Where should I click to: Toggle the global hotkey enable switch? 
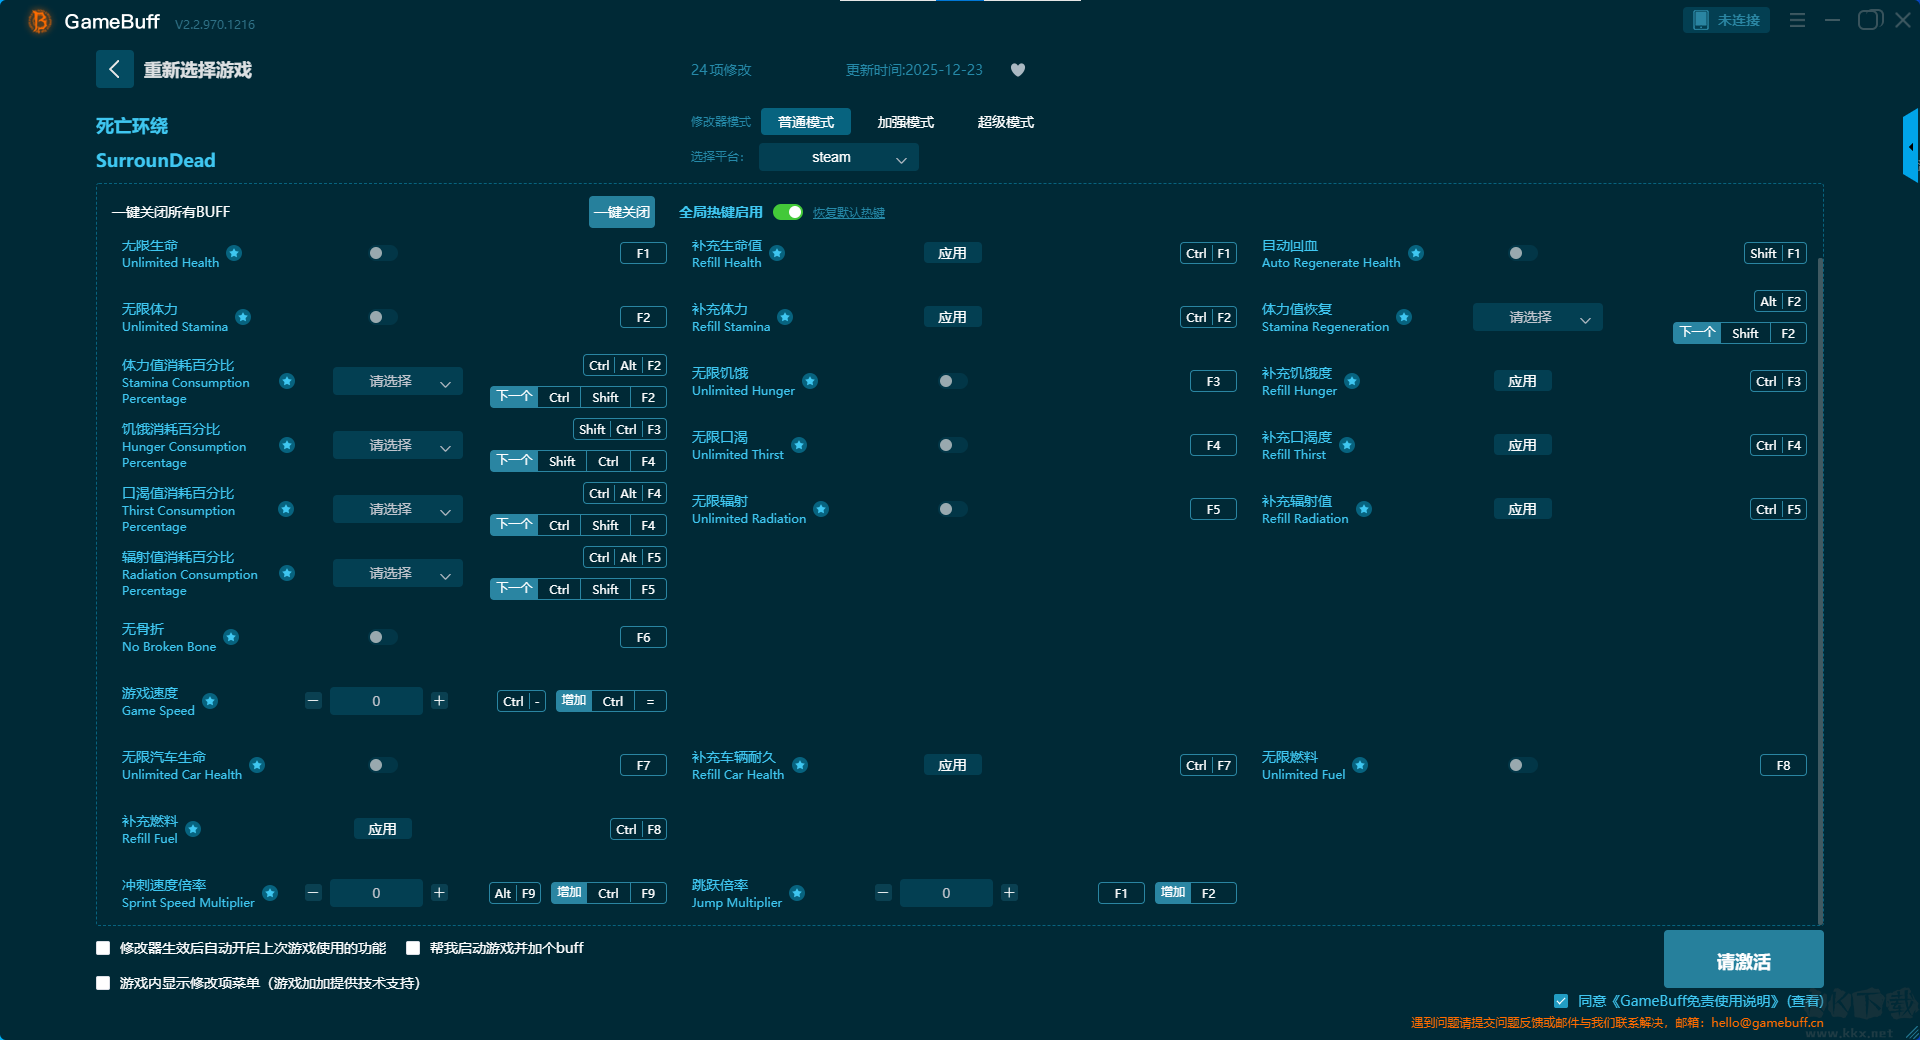click(788, 212)
